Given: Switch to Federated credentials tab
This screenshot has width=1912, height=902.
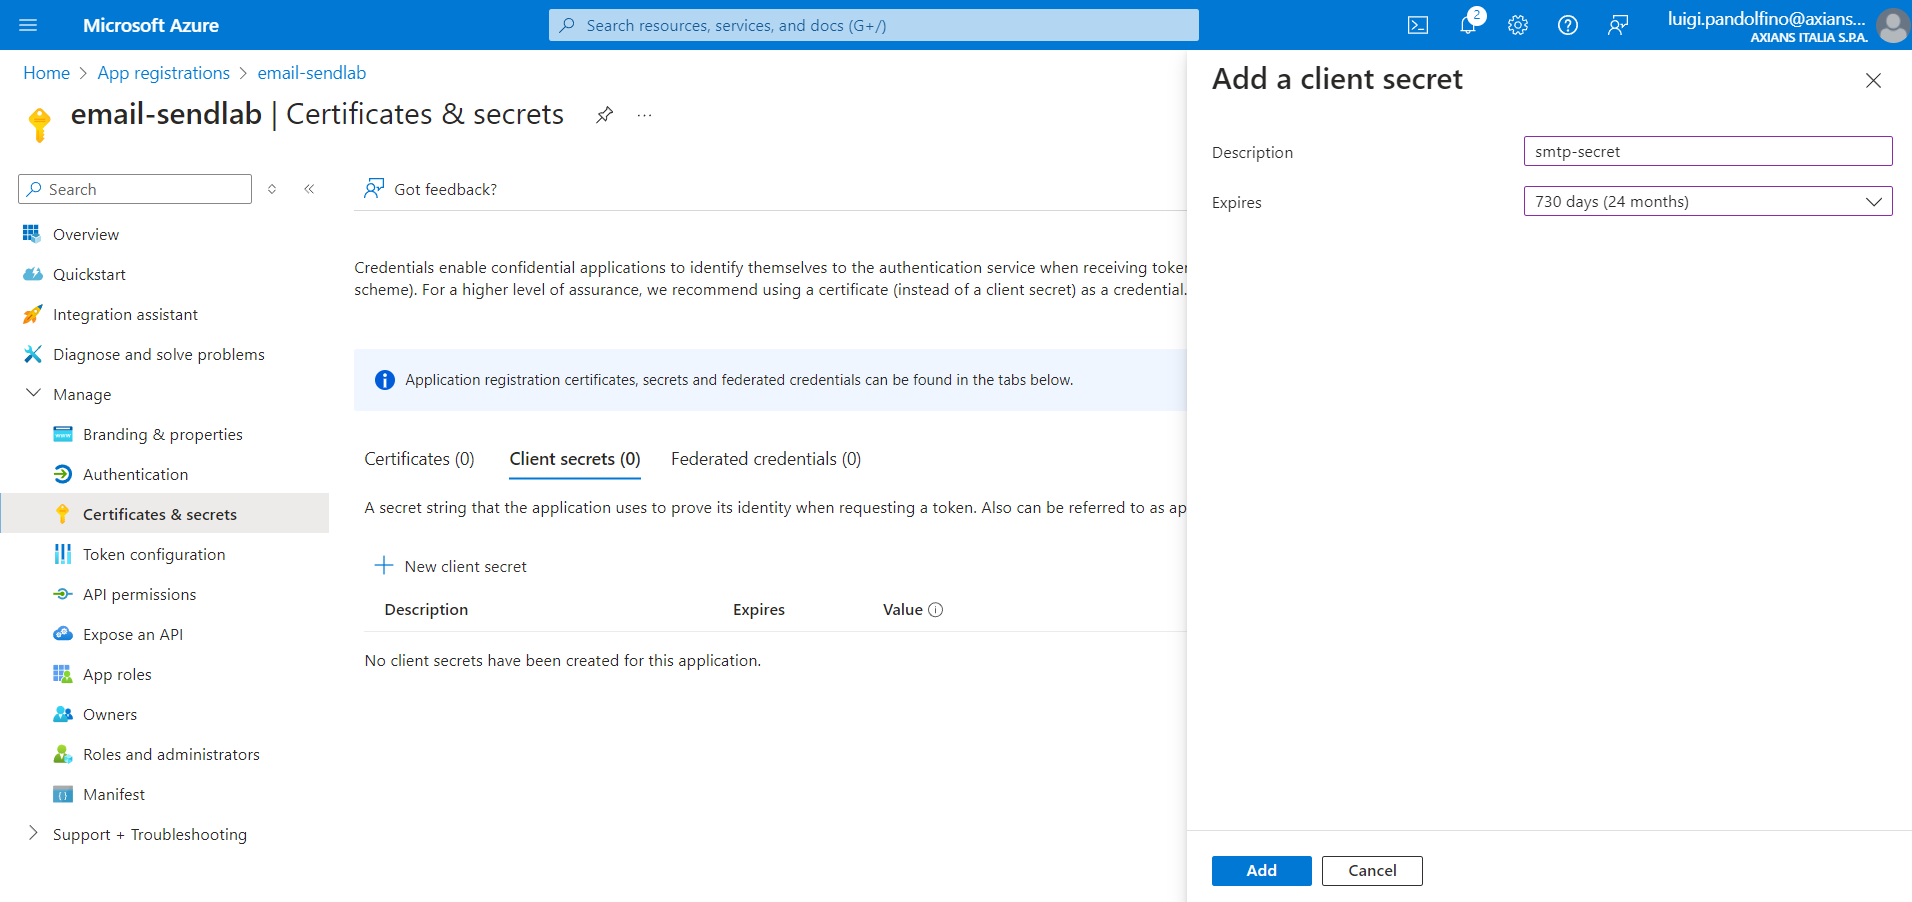Looking at the screenshot, I should [x=765, y=459].
